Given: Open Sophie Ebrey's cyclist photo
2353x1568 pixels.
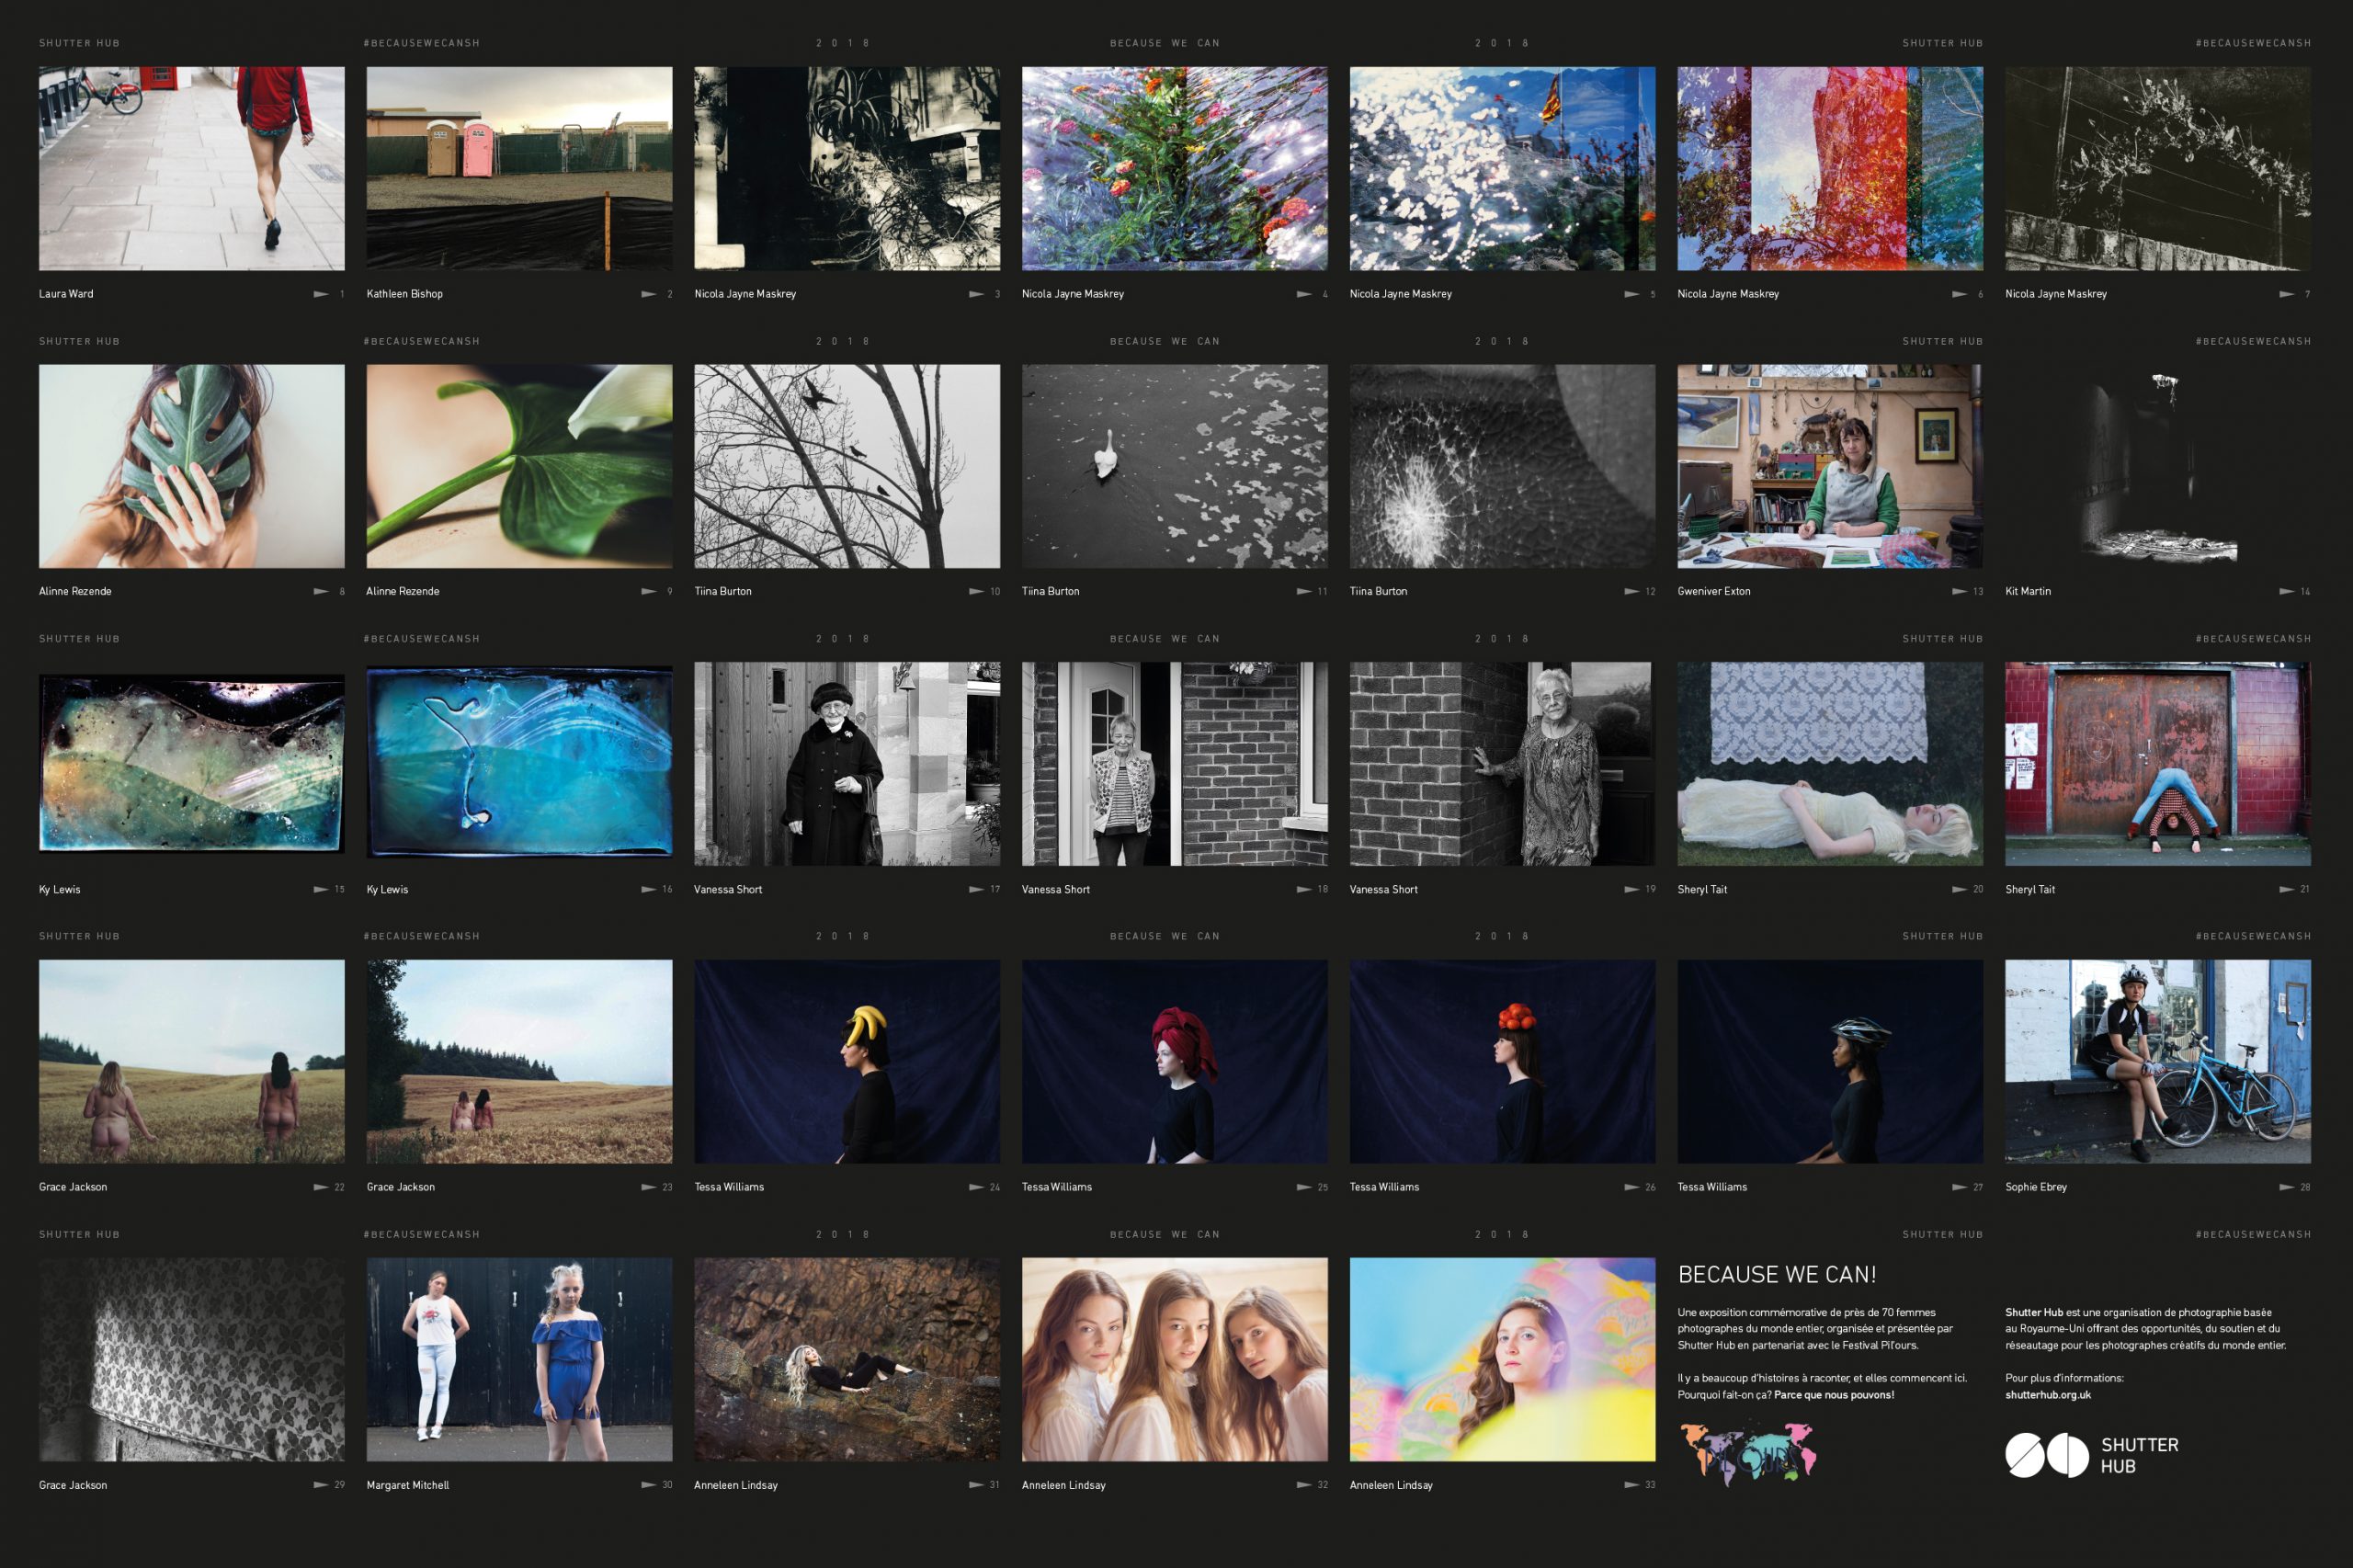Looking at the screenshot, I should click(2157, 1061).
